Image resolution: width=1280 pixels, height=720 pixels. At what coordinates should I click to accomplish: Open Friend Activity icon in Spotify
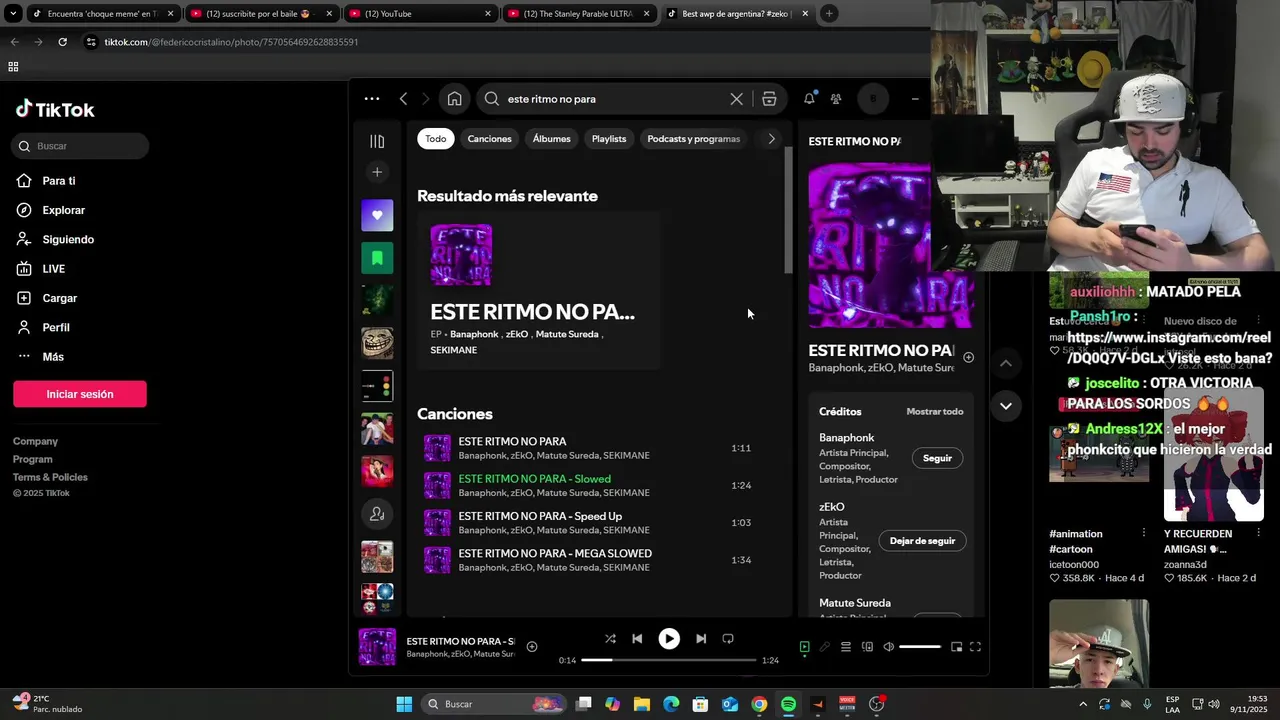(836, 99)
